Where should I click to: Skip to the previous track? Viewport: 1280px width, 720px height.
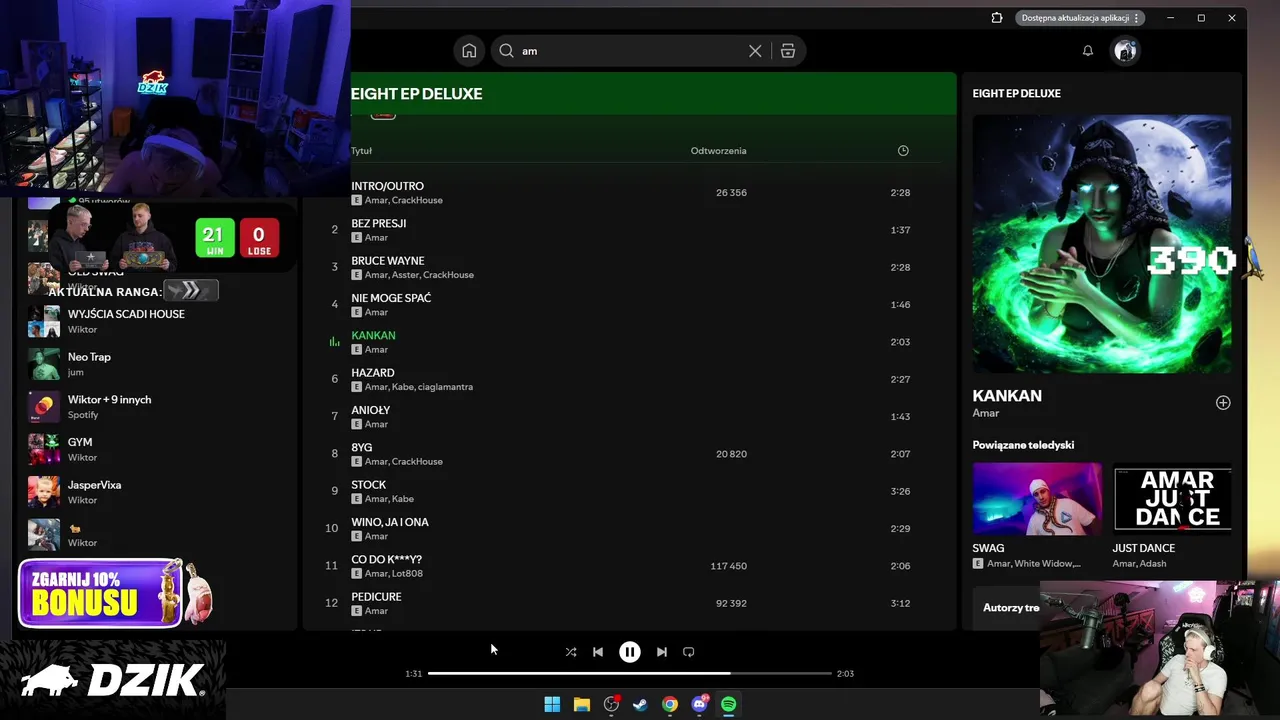coord(598,652)
